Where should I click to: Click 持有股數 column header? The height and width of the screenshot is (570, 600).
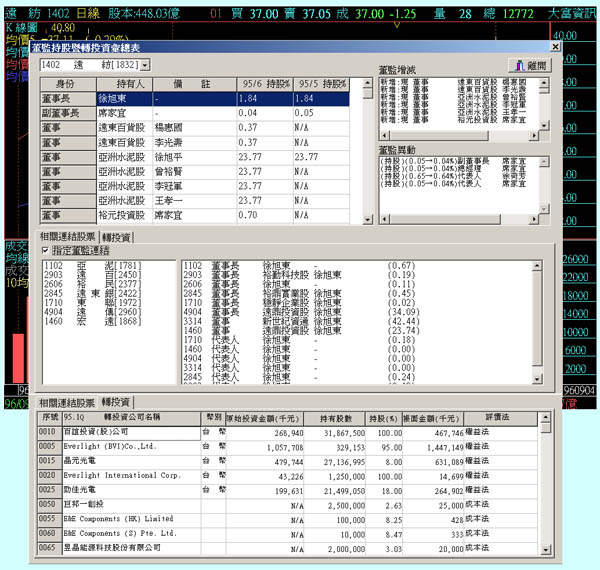click(x=335, y=418)
